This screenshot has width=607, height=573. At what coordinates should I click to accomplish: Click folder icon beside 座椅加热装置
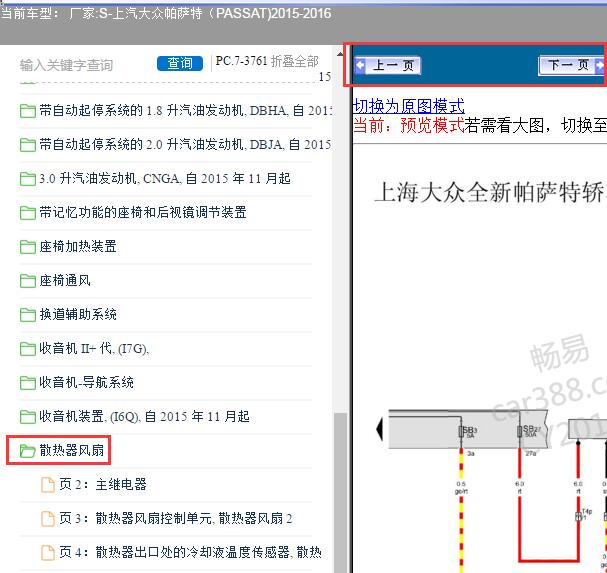point(27,247)
